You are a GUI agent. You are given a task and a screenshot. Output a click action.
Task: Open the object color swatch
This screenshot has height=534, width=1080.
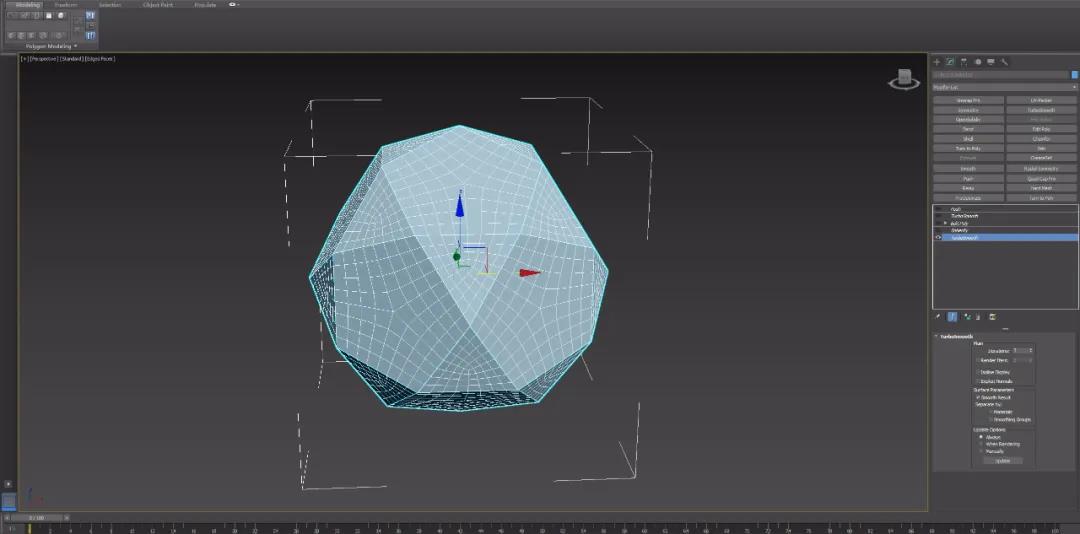coord(1074,74)
